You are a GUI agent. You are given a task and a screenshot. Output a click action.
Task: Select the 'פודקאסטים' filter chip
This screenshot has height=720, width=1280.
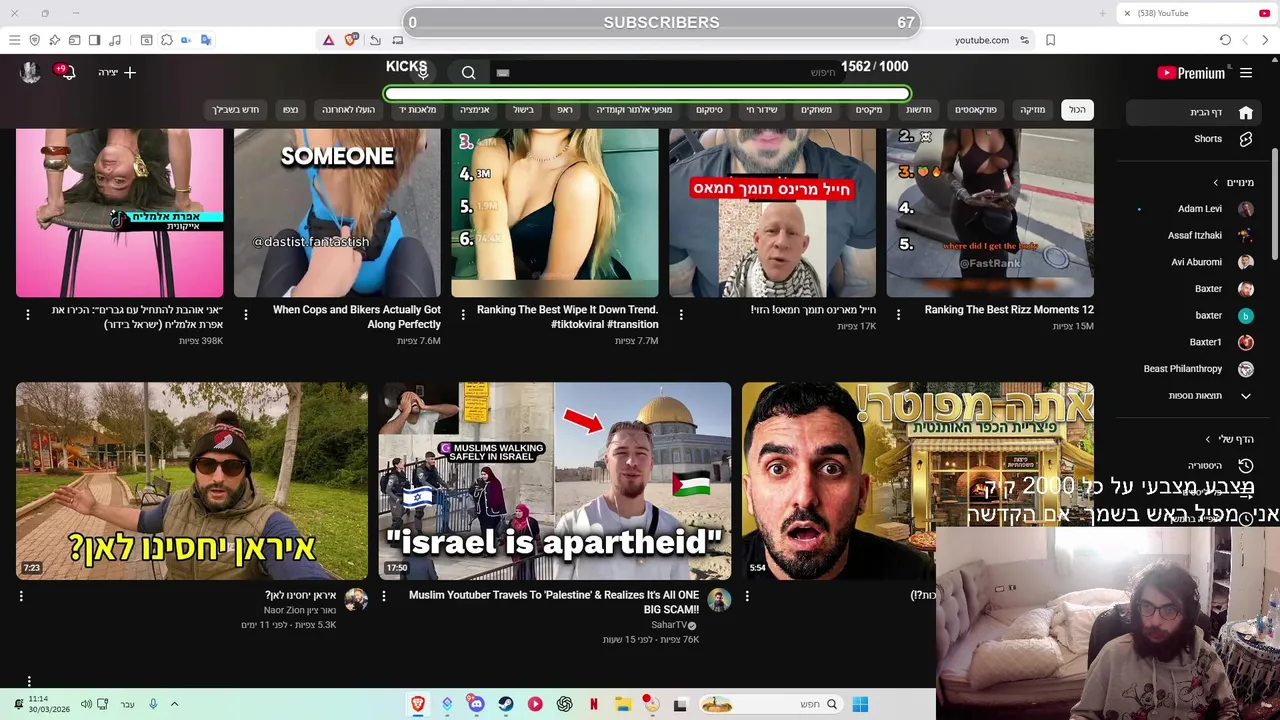[x=975, y=110]
